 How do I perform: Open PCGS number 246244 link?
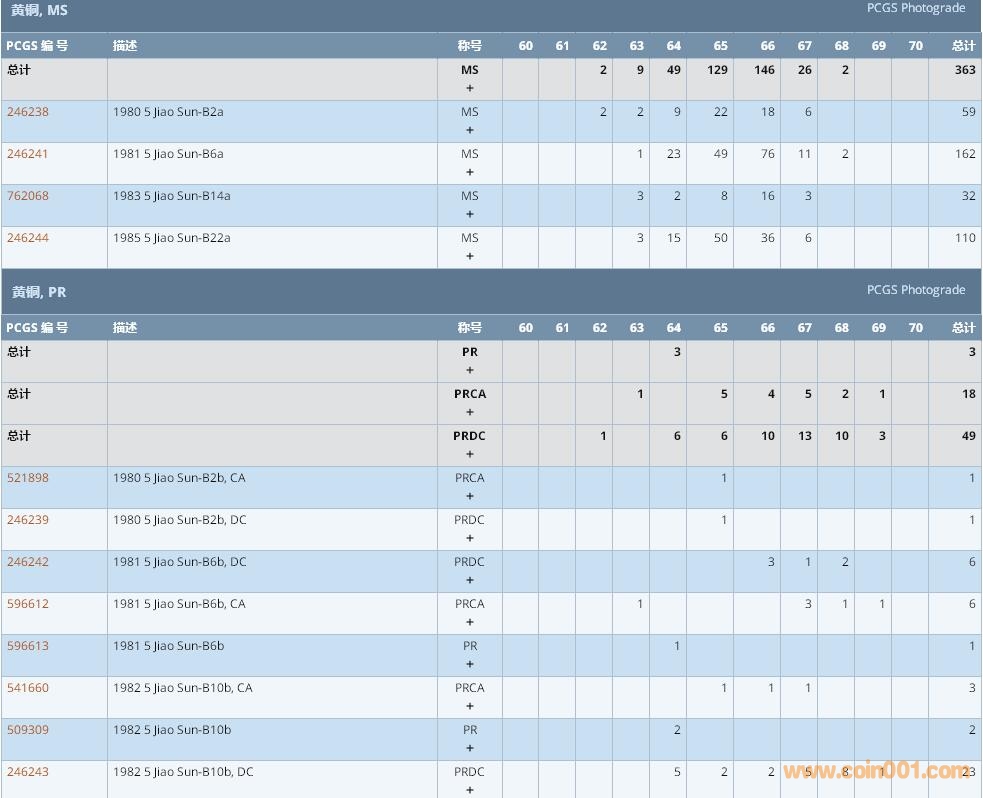[x=27, y=238]
